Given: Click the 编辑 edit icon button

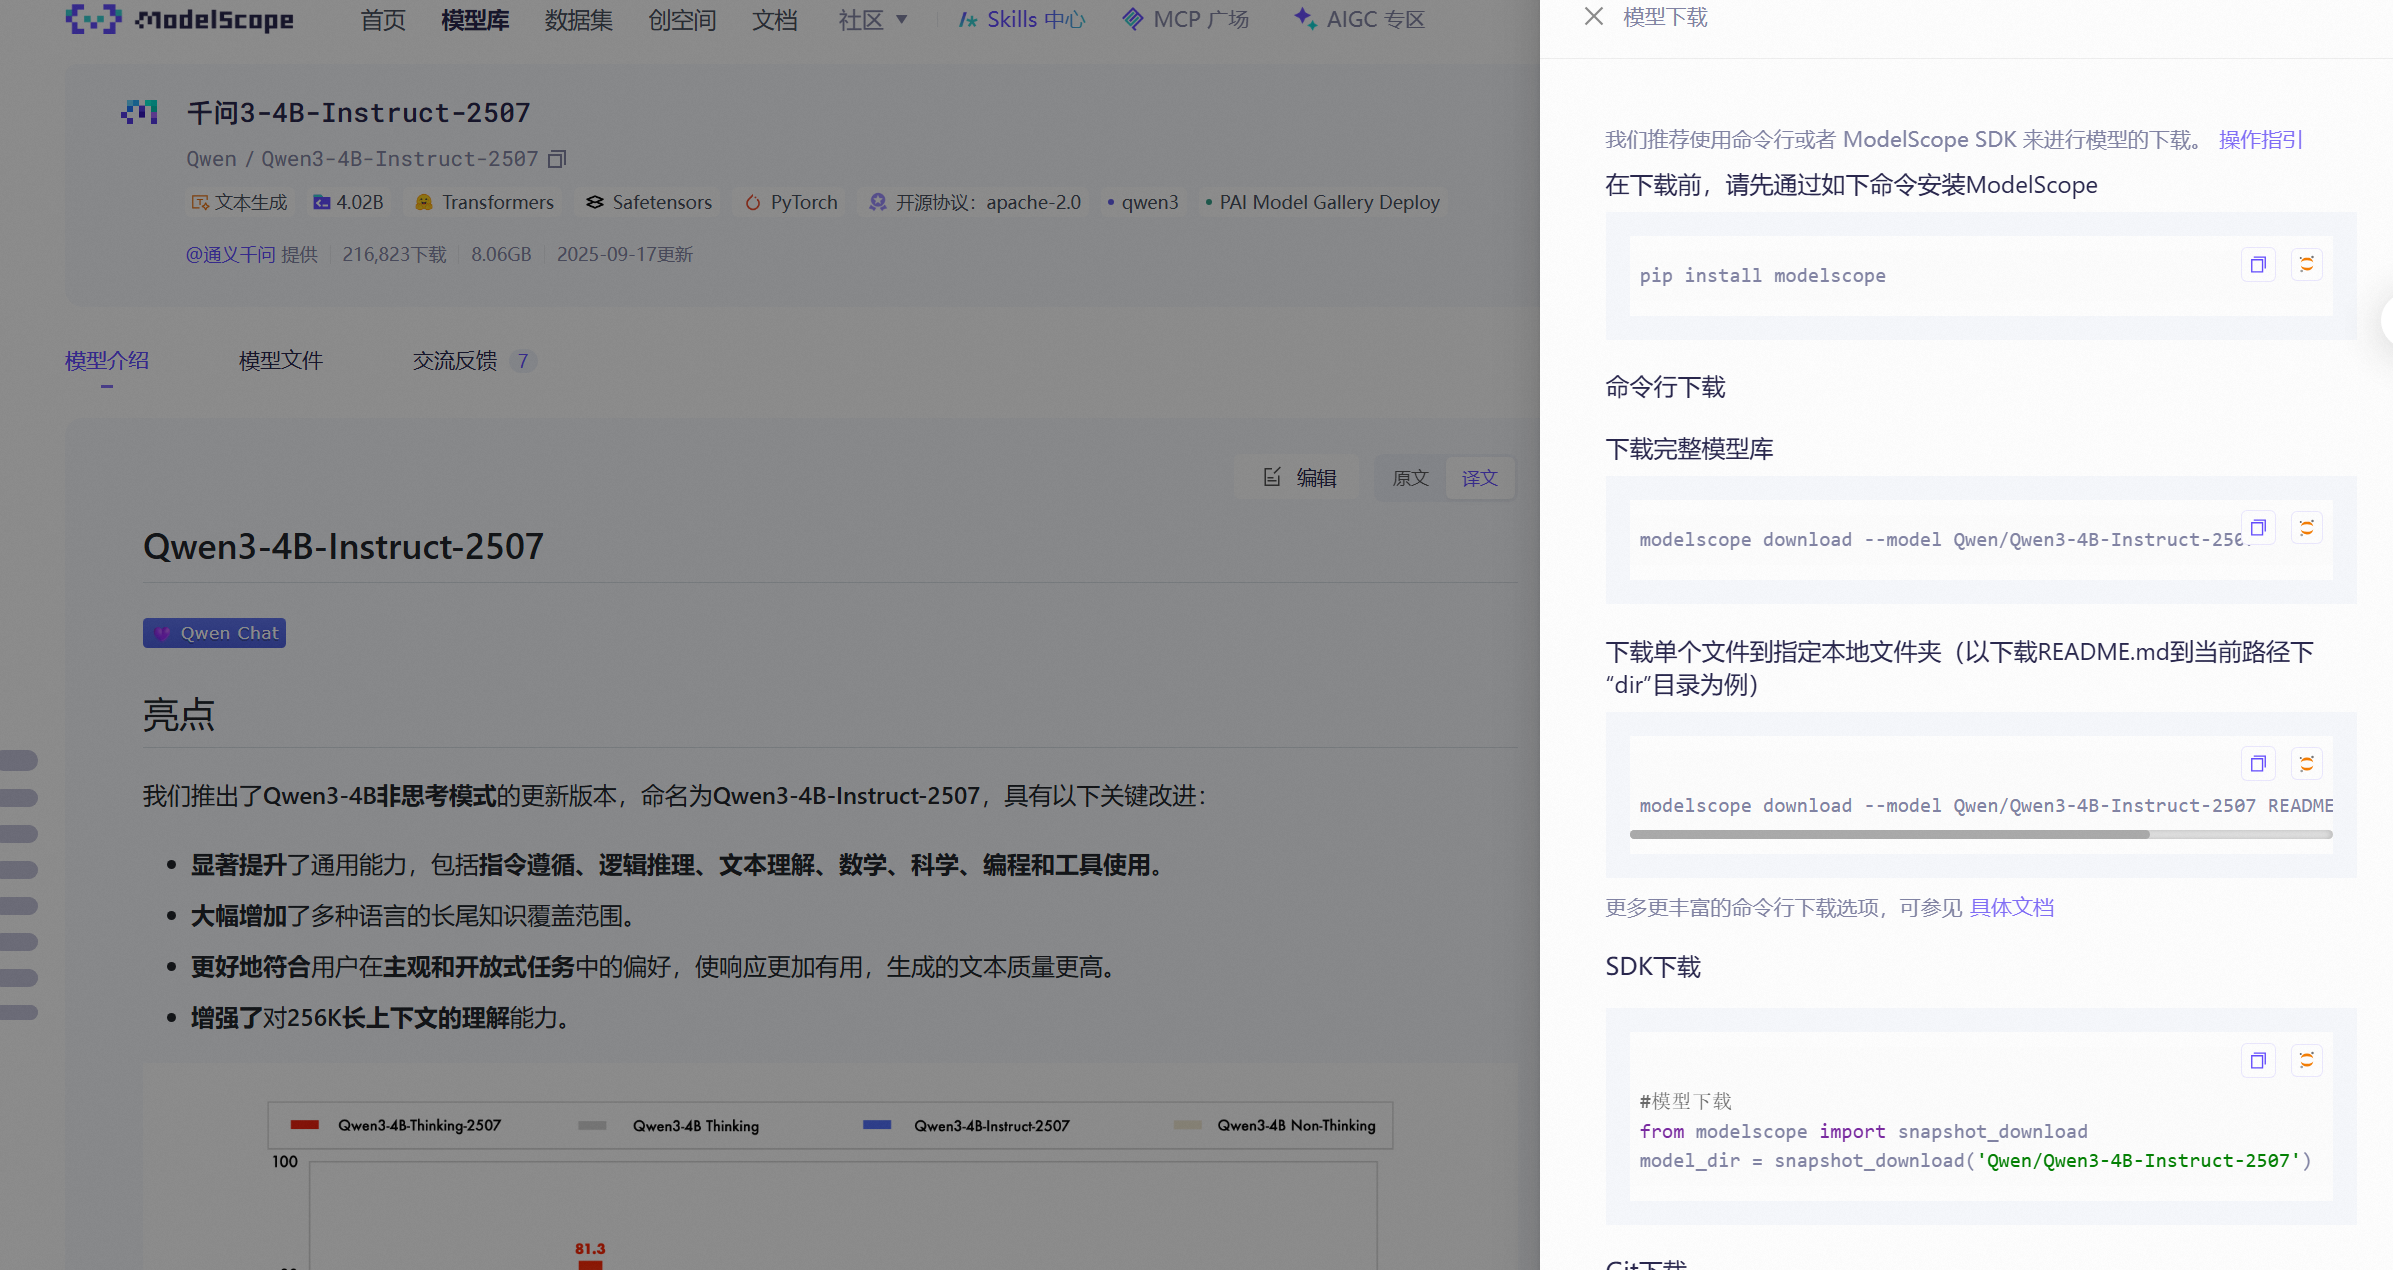Looking at the screenshot, I should [1299, 478].
